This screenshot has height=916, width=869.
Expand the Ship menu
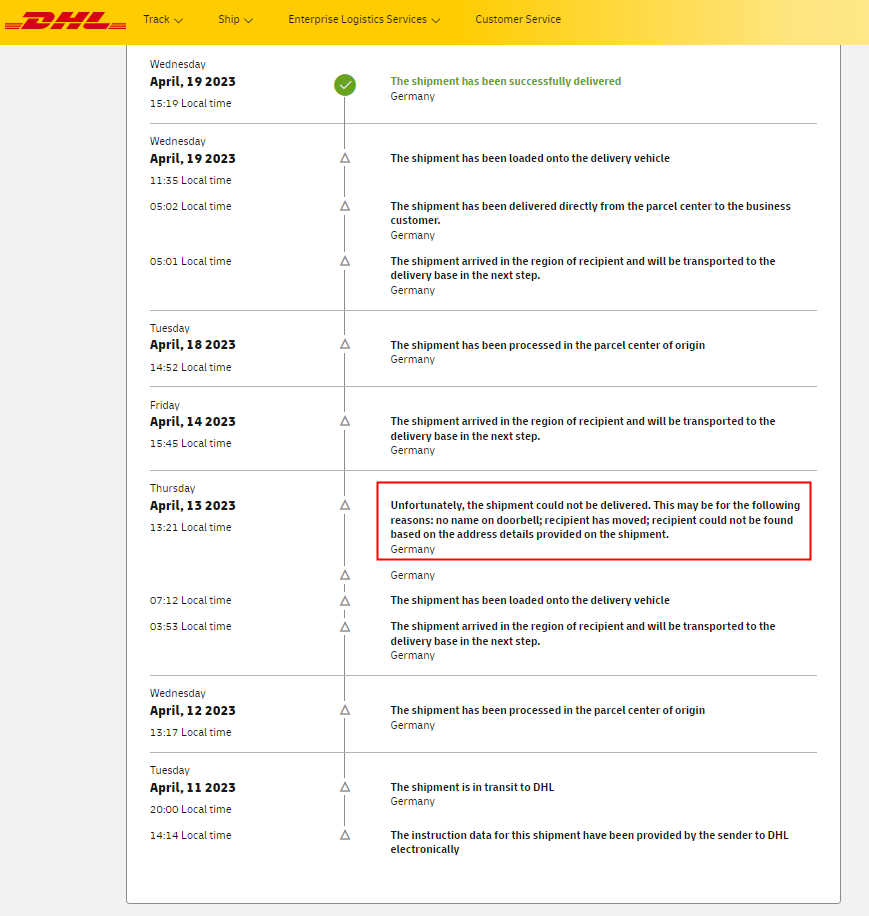tap(235, 20)
